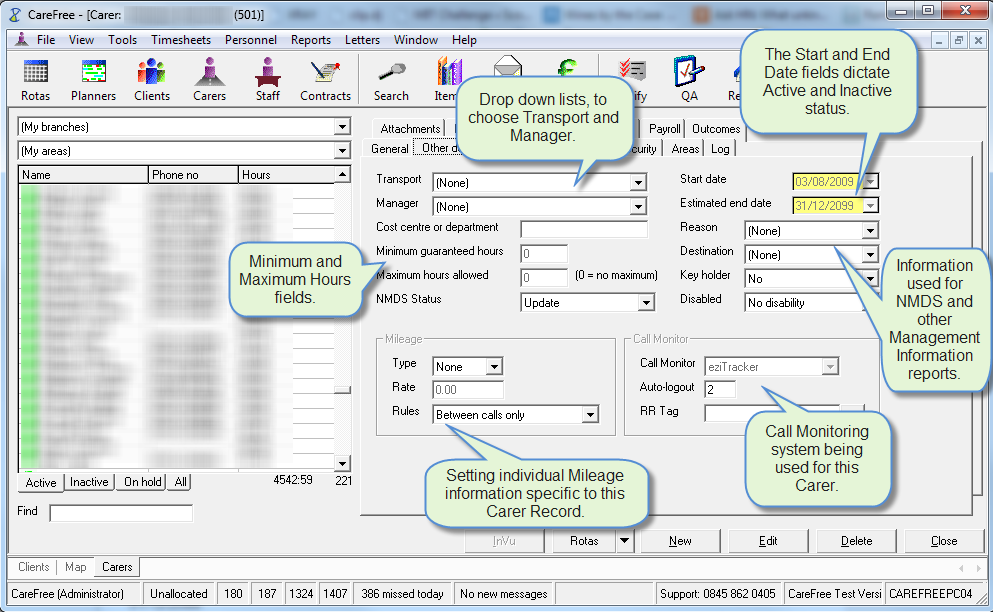Viewport: 993px width, 612px height.
Task: Click the Contracts toolbar icon
Action: tap(325, 79)
